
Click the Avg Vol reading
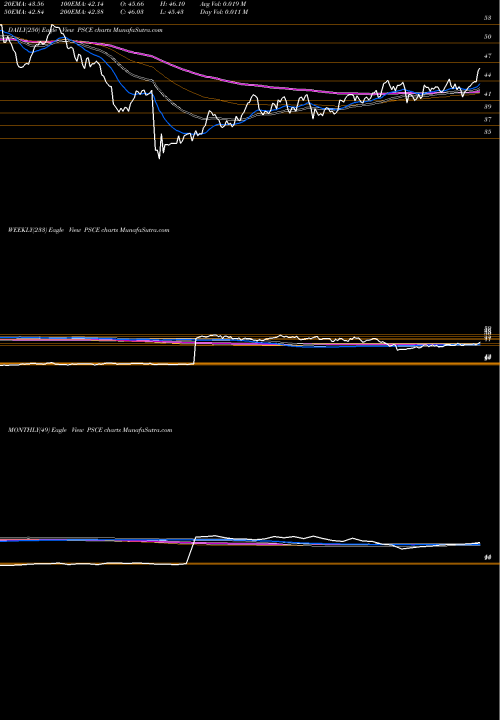(223, 4)
